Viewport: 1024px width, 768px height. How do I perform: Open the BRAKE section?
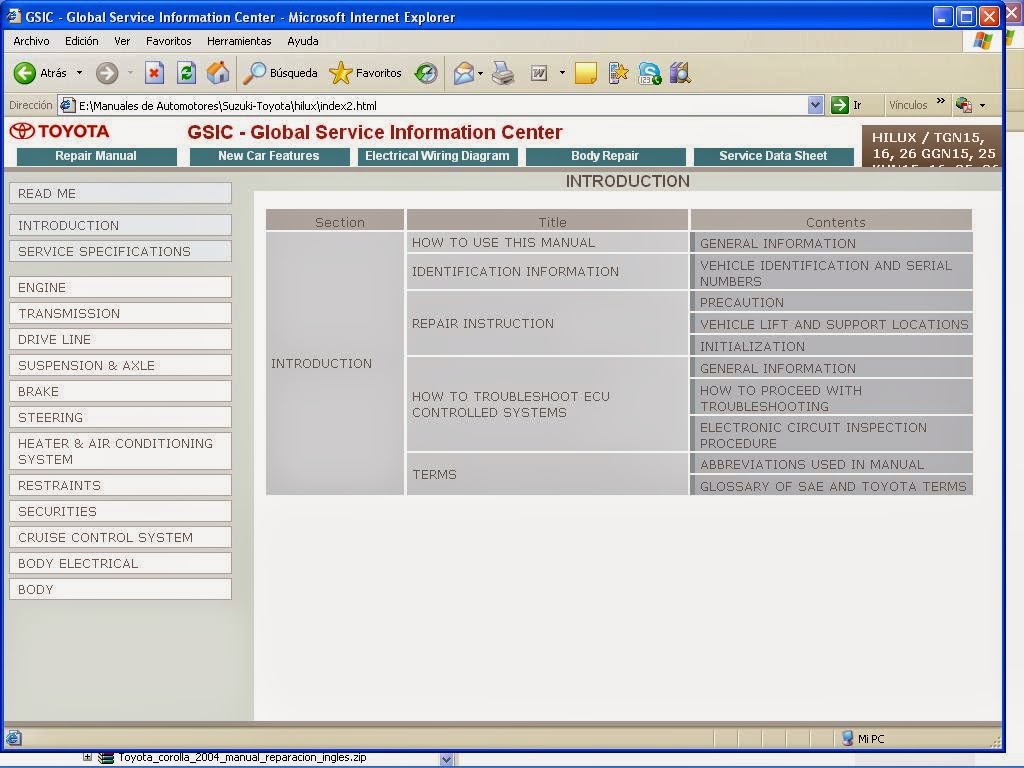click(120, 392)
